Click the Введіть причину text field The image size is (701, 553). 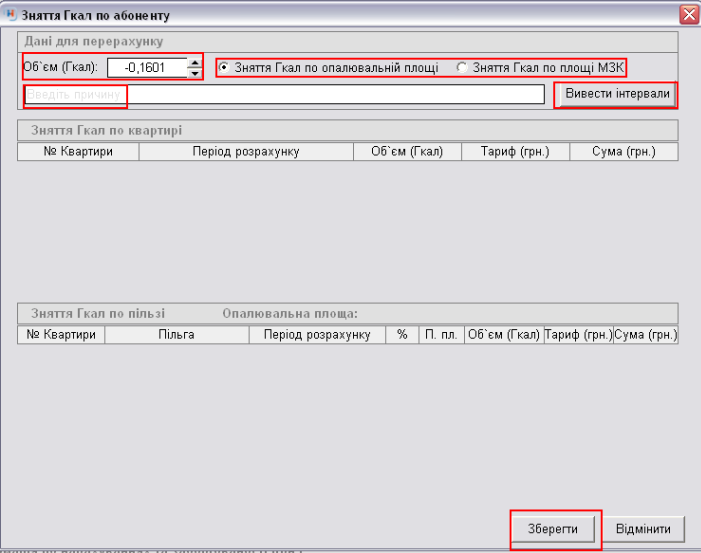(x=280, y=94)
